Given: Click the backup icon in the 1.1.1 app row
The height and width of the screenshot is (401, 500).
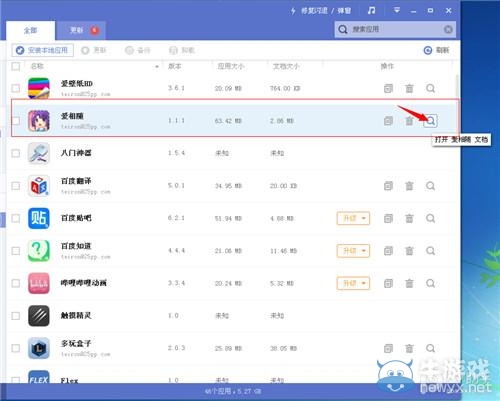Looking at the screenshot, I should (x=388, y=121).
